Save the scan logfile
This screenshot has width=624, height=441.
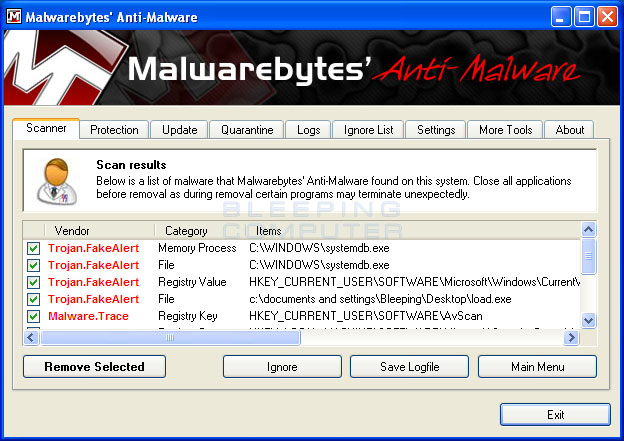410,367
